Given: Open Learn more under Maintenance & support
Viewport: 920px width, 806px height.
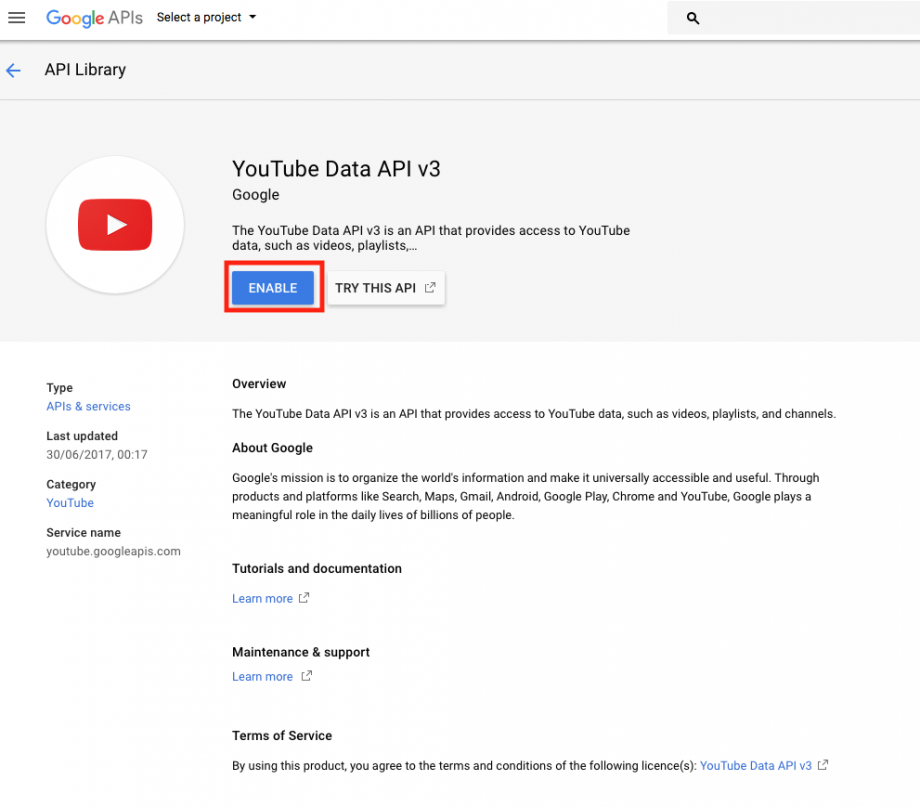Looking at the screenshot, I should click(x=262, y=677).
